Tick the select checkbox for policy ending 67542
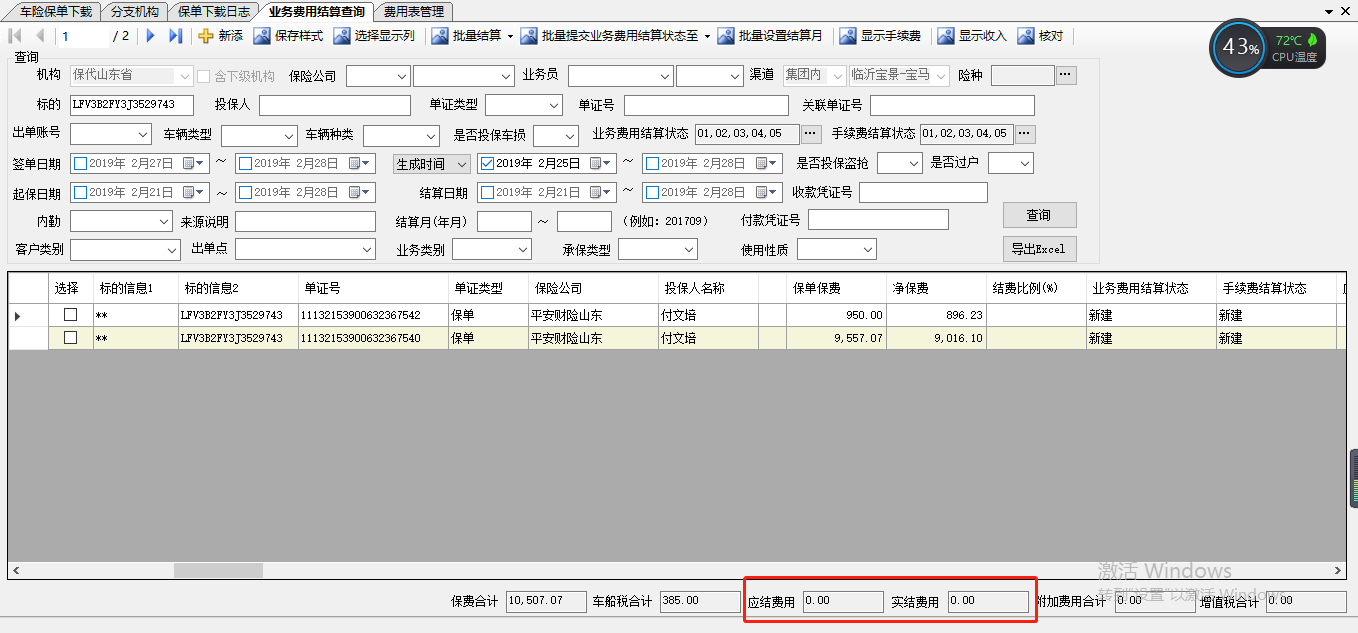This screenshot has height=633, width=1358. point(70,315)
